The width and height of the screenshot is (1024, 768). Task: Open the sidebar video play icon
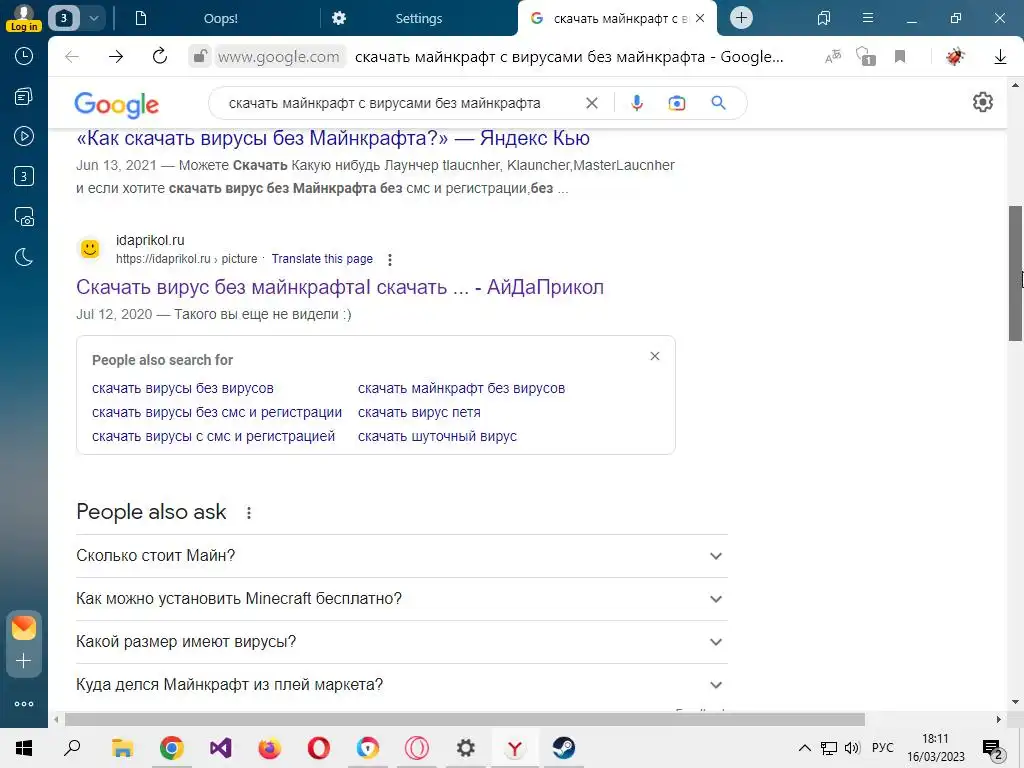24,136
